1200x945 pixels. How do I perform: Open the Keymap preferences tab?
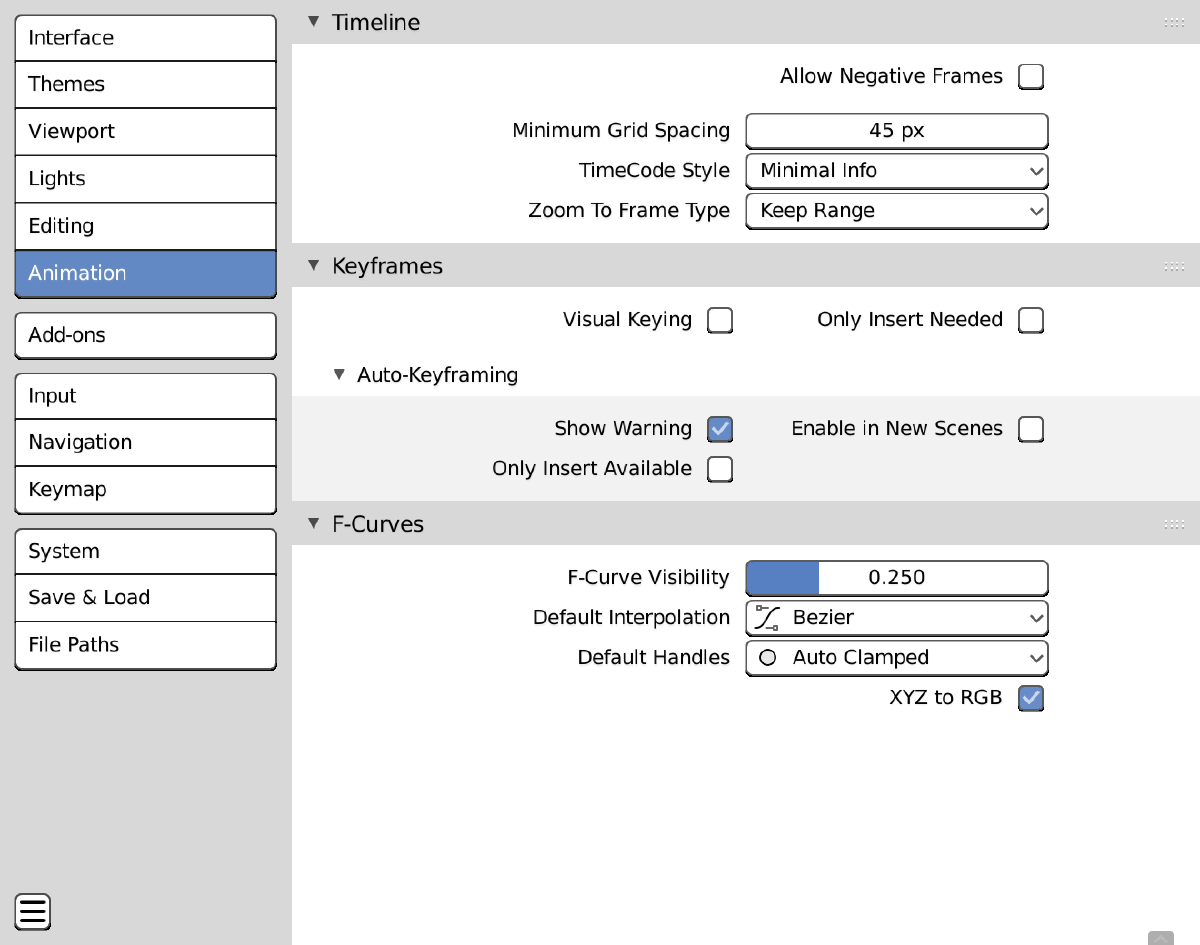click(x=145, y=490)
